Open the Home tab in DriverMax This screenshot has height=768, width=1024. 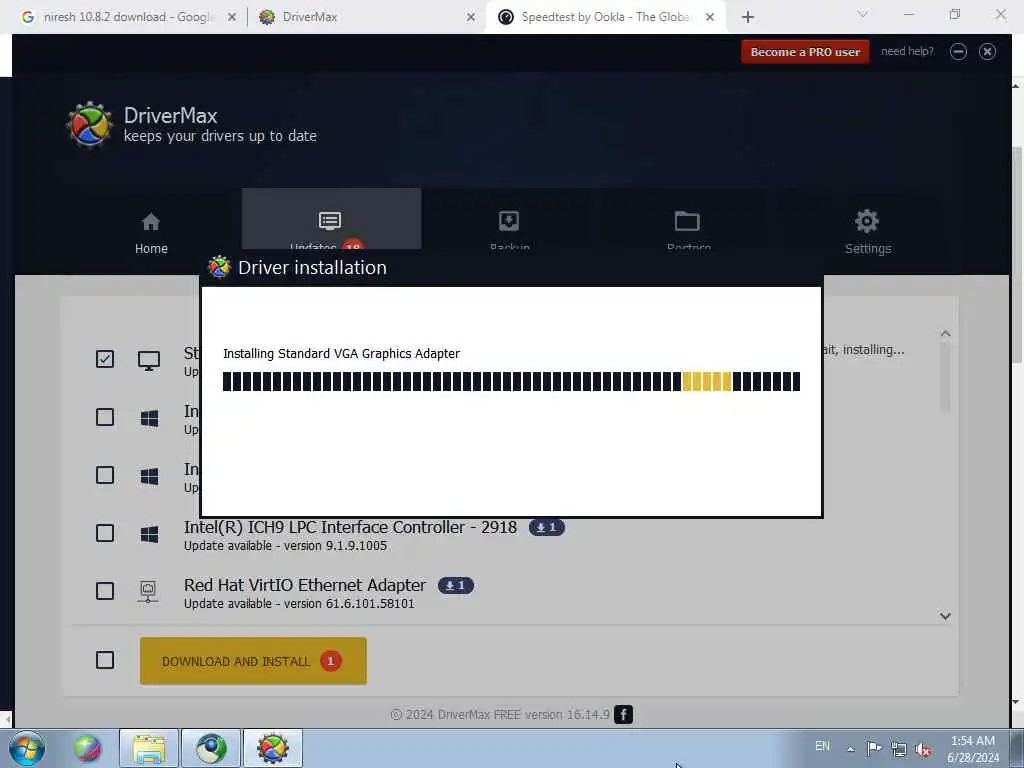click(x=151, y=232)
